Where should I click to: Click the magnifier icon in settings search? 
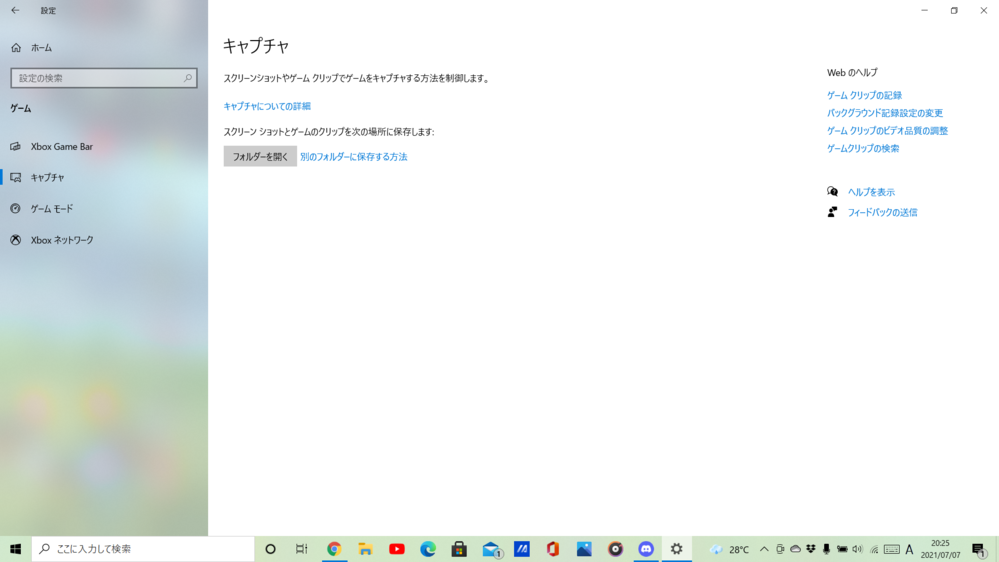click(188, 78)
